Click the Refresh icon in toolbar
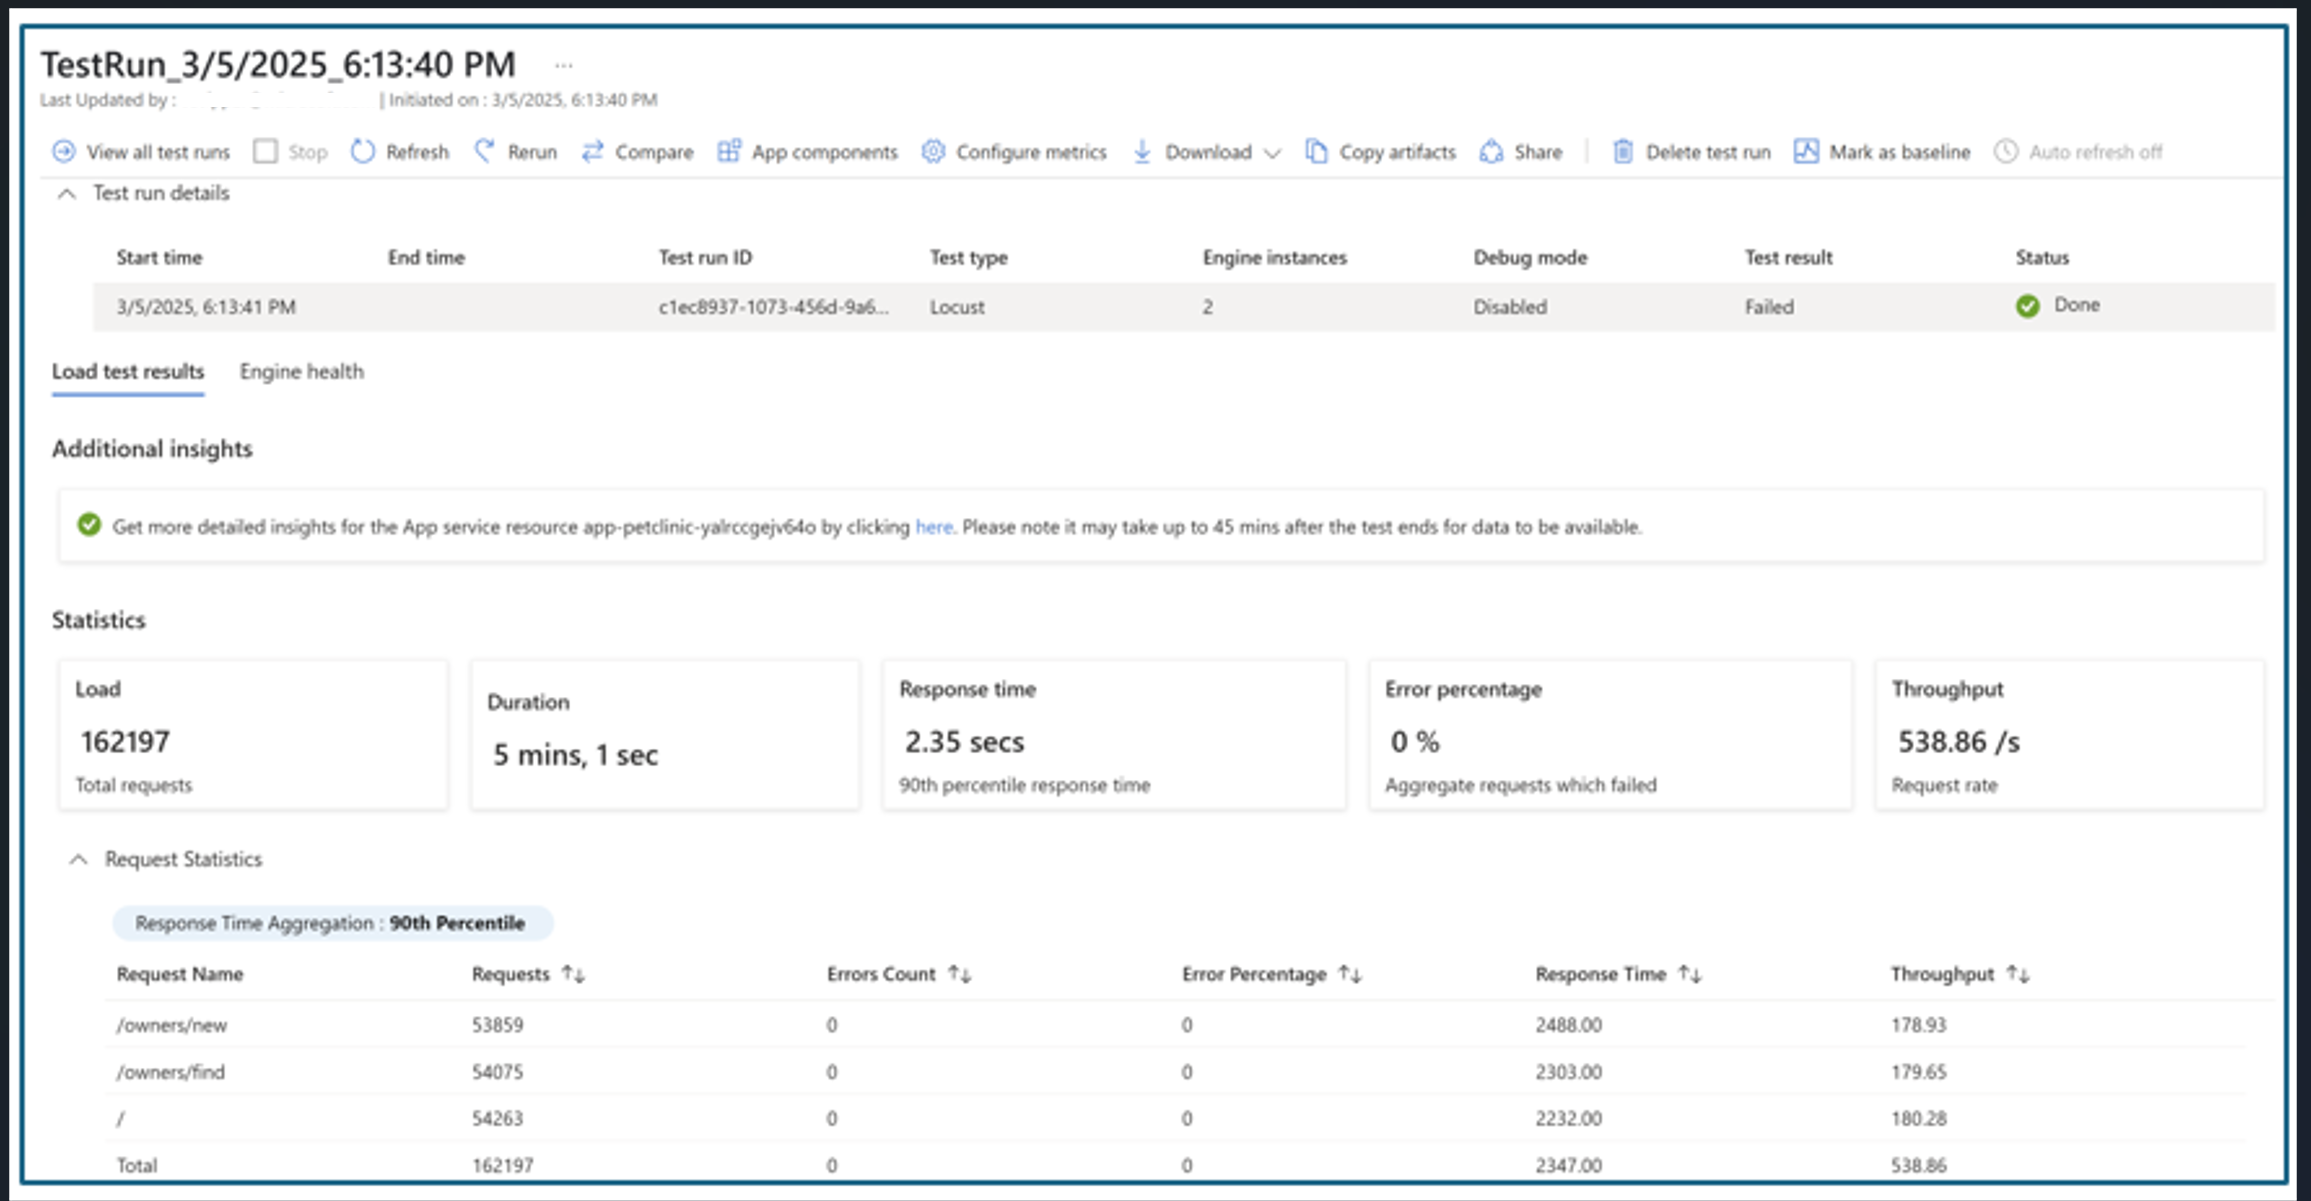The height and width of the screenshot is (1201, 2311). [x=363, y=152]
